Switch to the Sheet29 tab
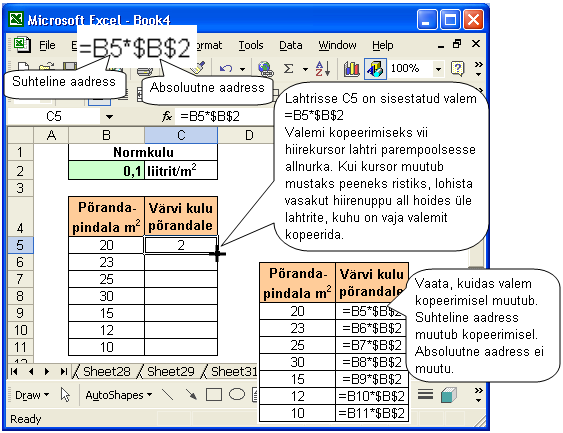This screenshot has height=433, width=563. [x=171, y=371]
